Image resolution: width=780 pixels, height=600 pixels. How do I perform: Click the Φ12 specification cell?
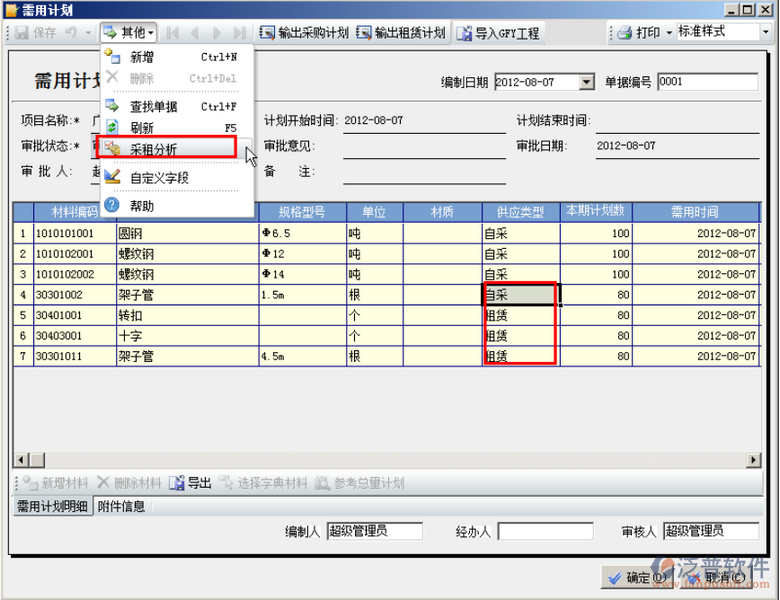302,254
